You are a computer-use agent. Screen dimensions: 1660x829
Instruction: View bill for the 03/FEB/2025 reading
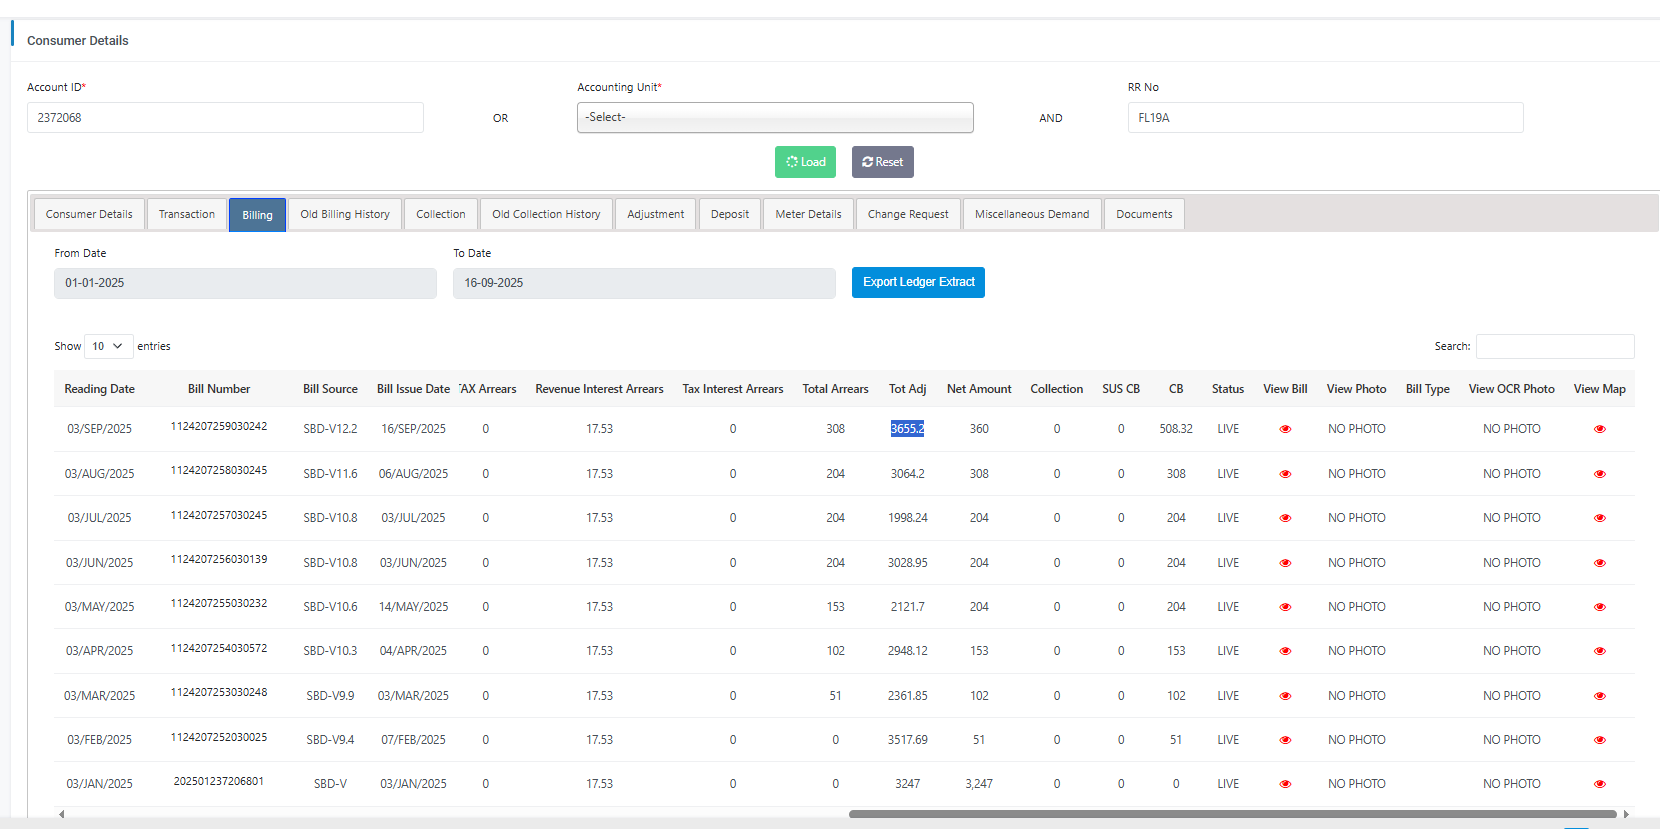(1285, 740)
